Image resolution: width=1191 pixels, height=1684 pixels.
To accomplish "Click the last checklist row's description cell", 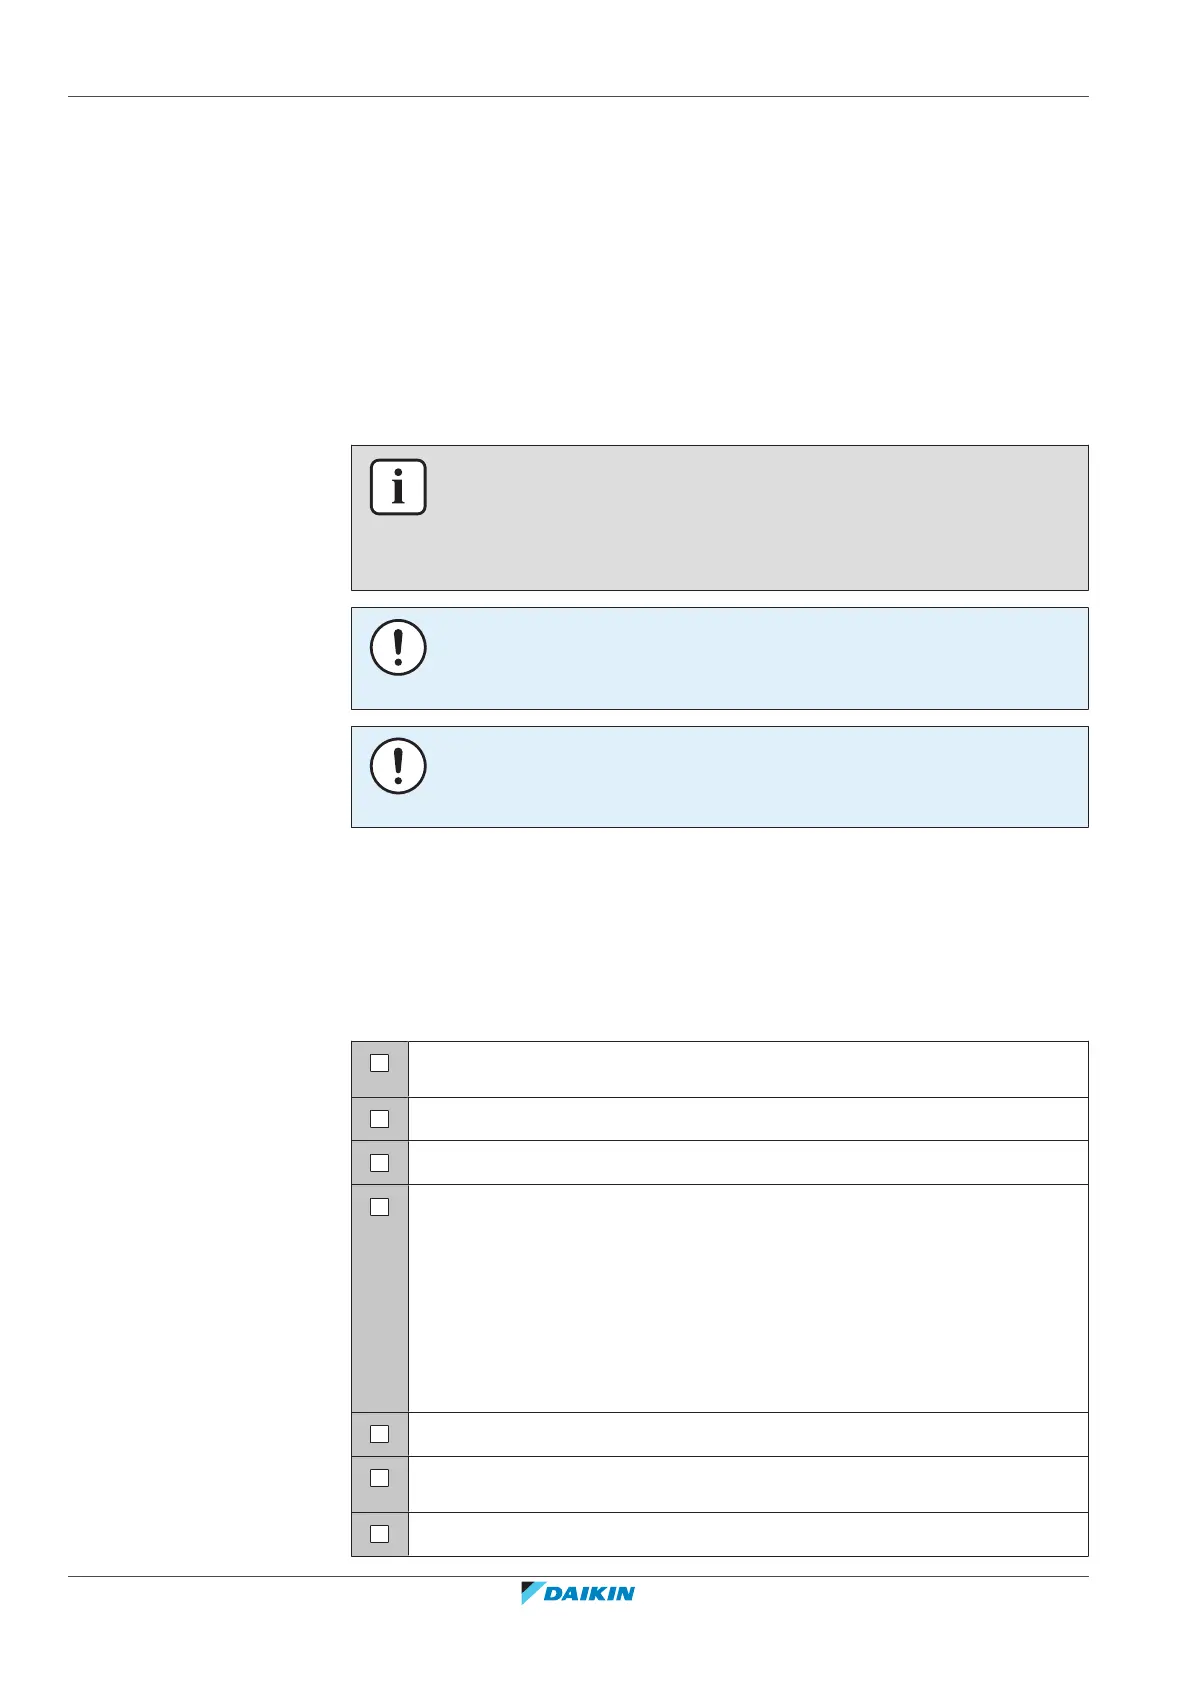I will pos(748,1534).
